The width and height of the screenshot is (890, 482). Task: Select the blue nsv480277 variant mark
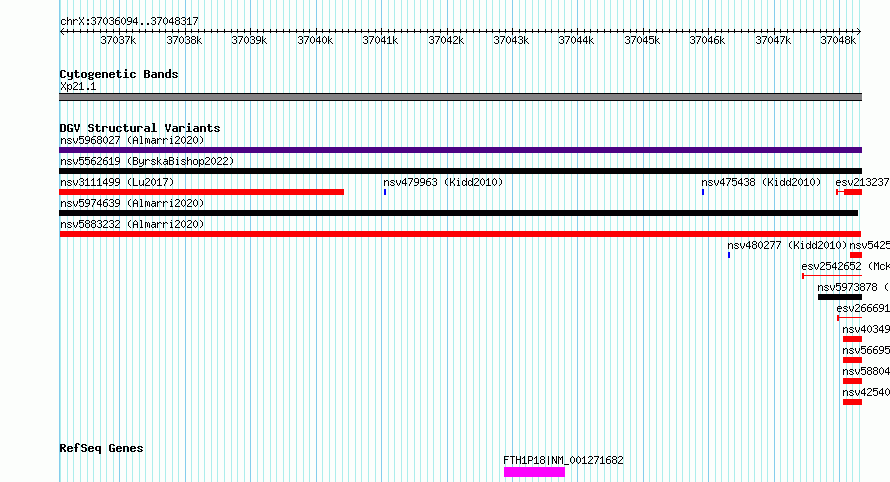(x=729, y=255)
